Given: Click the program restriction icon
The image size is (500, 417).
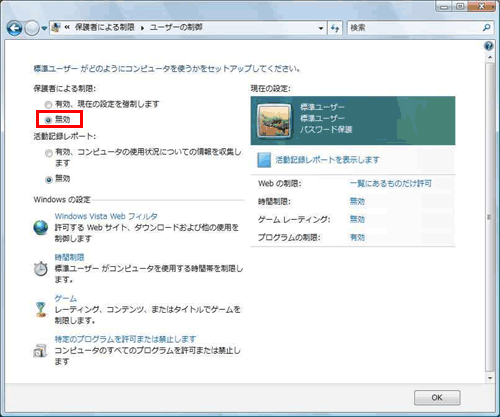Looking at the screenshot, I should coord(40,351).
